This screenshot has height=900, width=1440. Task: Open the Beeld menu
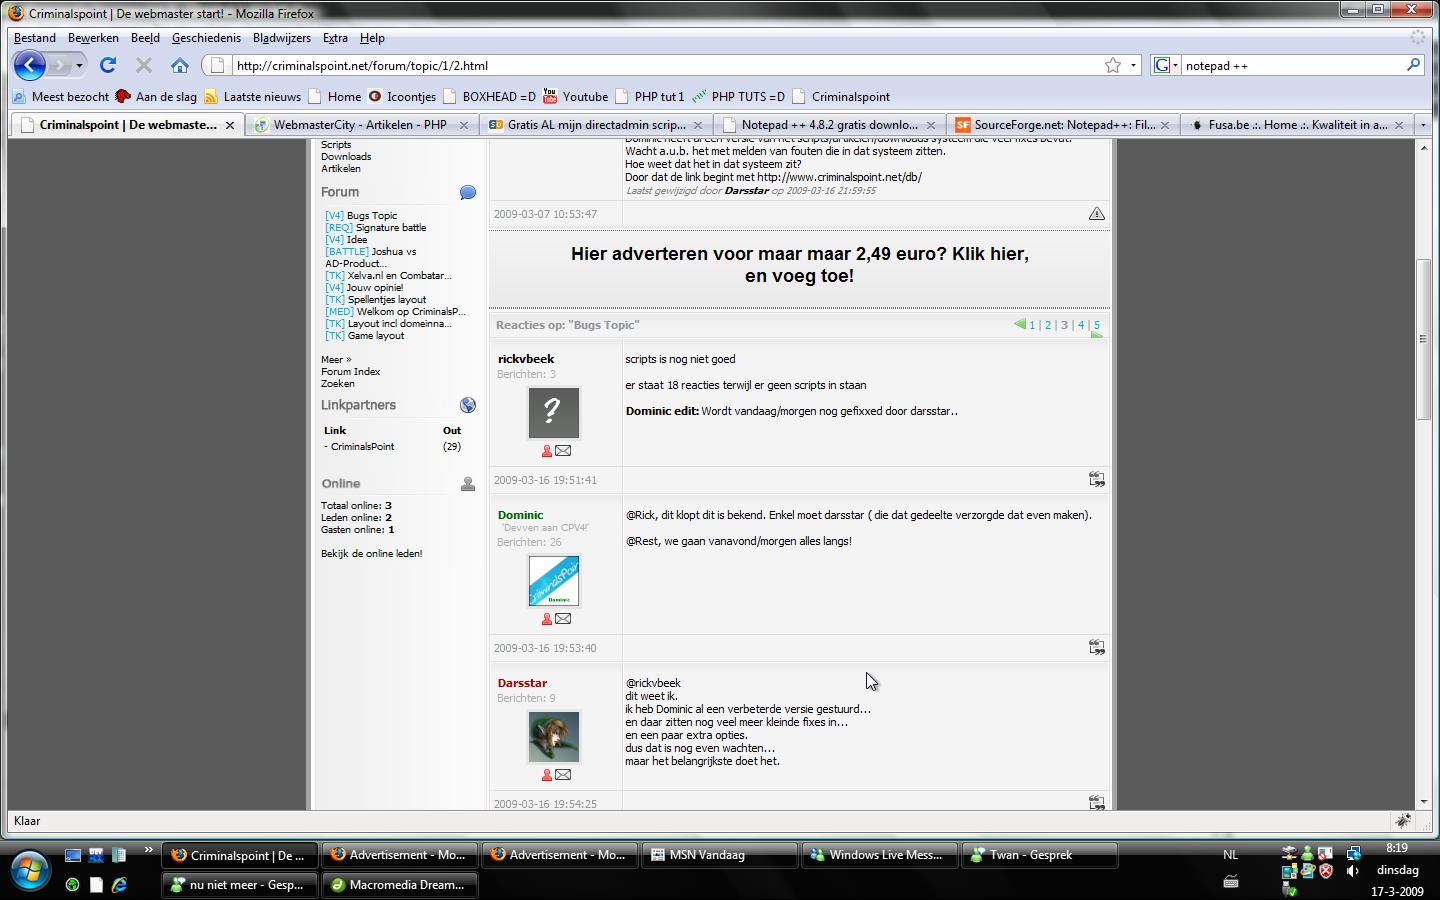tap(145, 38)
